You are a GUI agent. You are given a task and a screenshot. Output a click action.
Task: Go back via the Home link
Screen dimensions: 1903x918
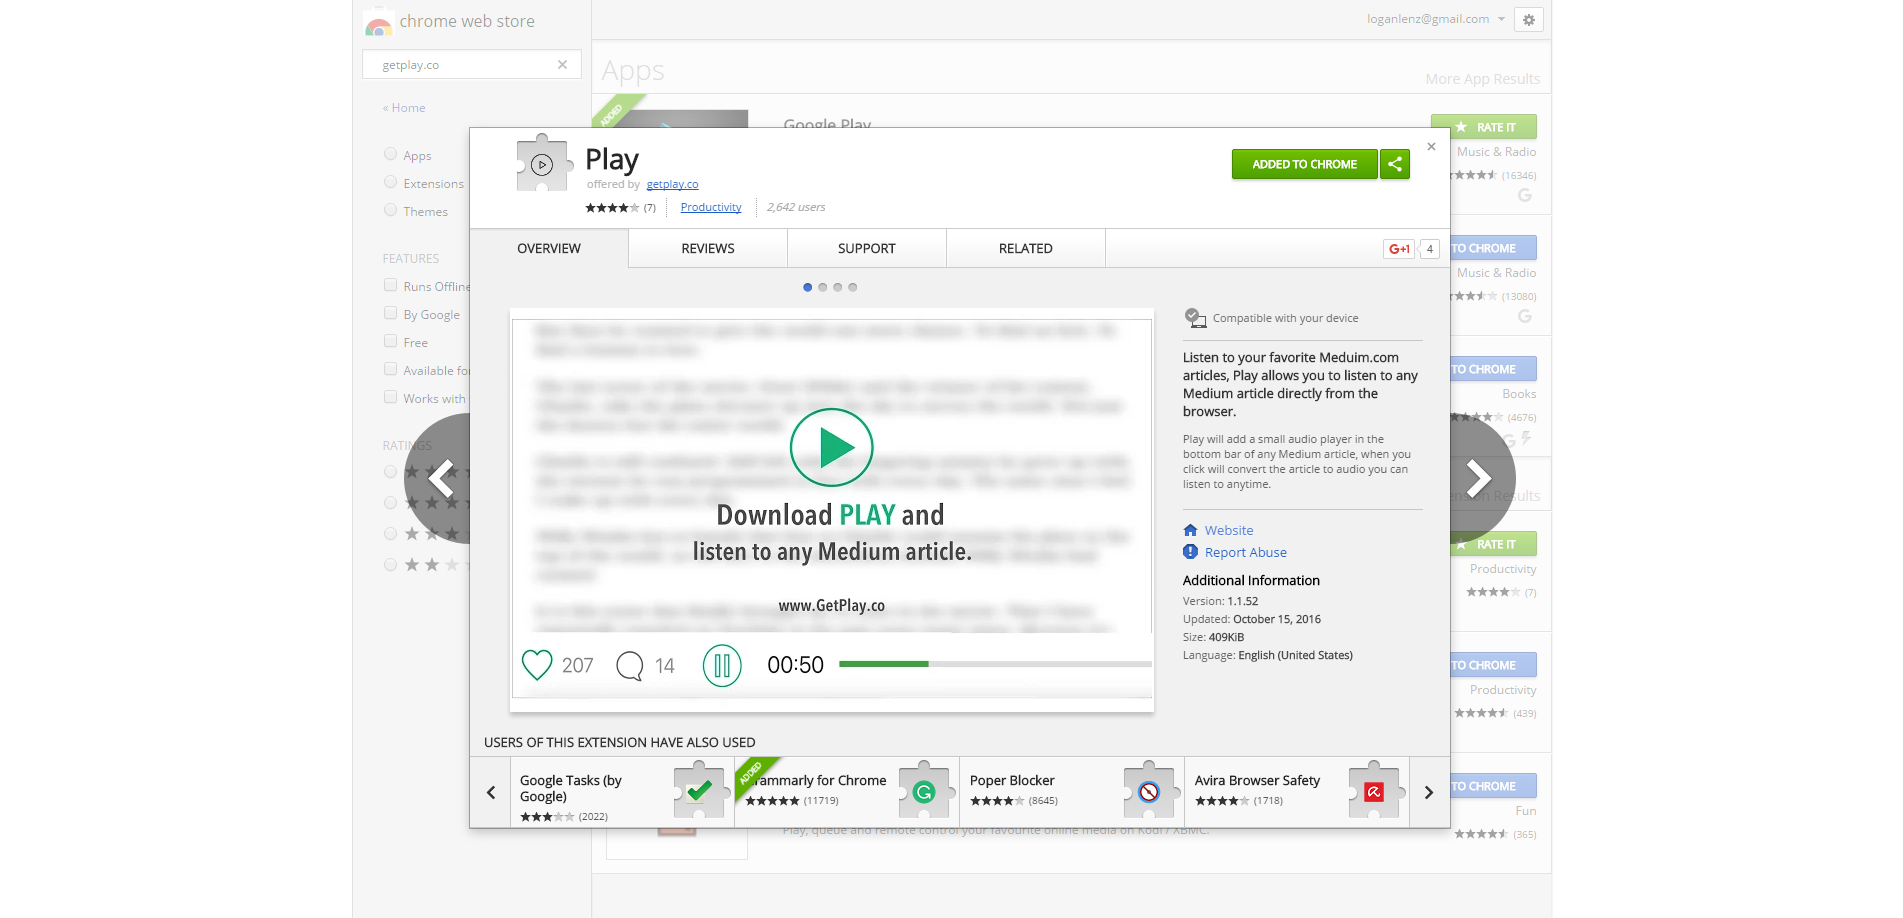pyautogui.click(x=404, y=107)
